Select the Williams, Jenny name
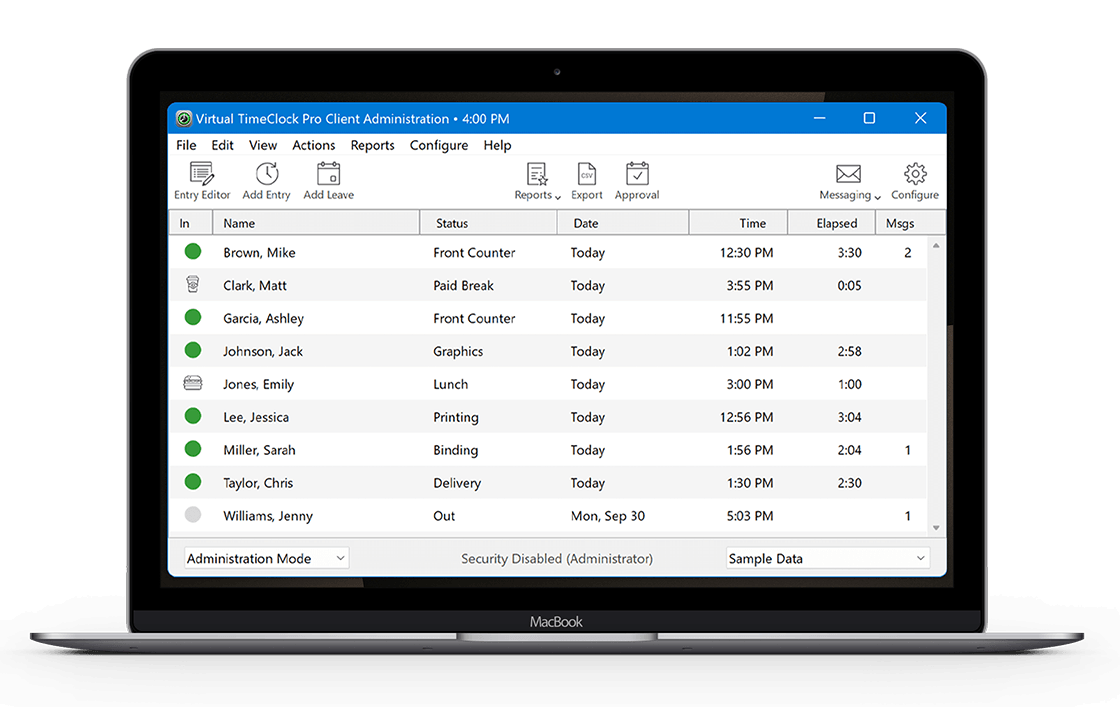 point(268,516)
